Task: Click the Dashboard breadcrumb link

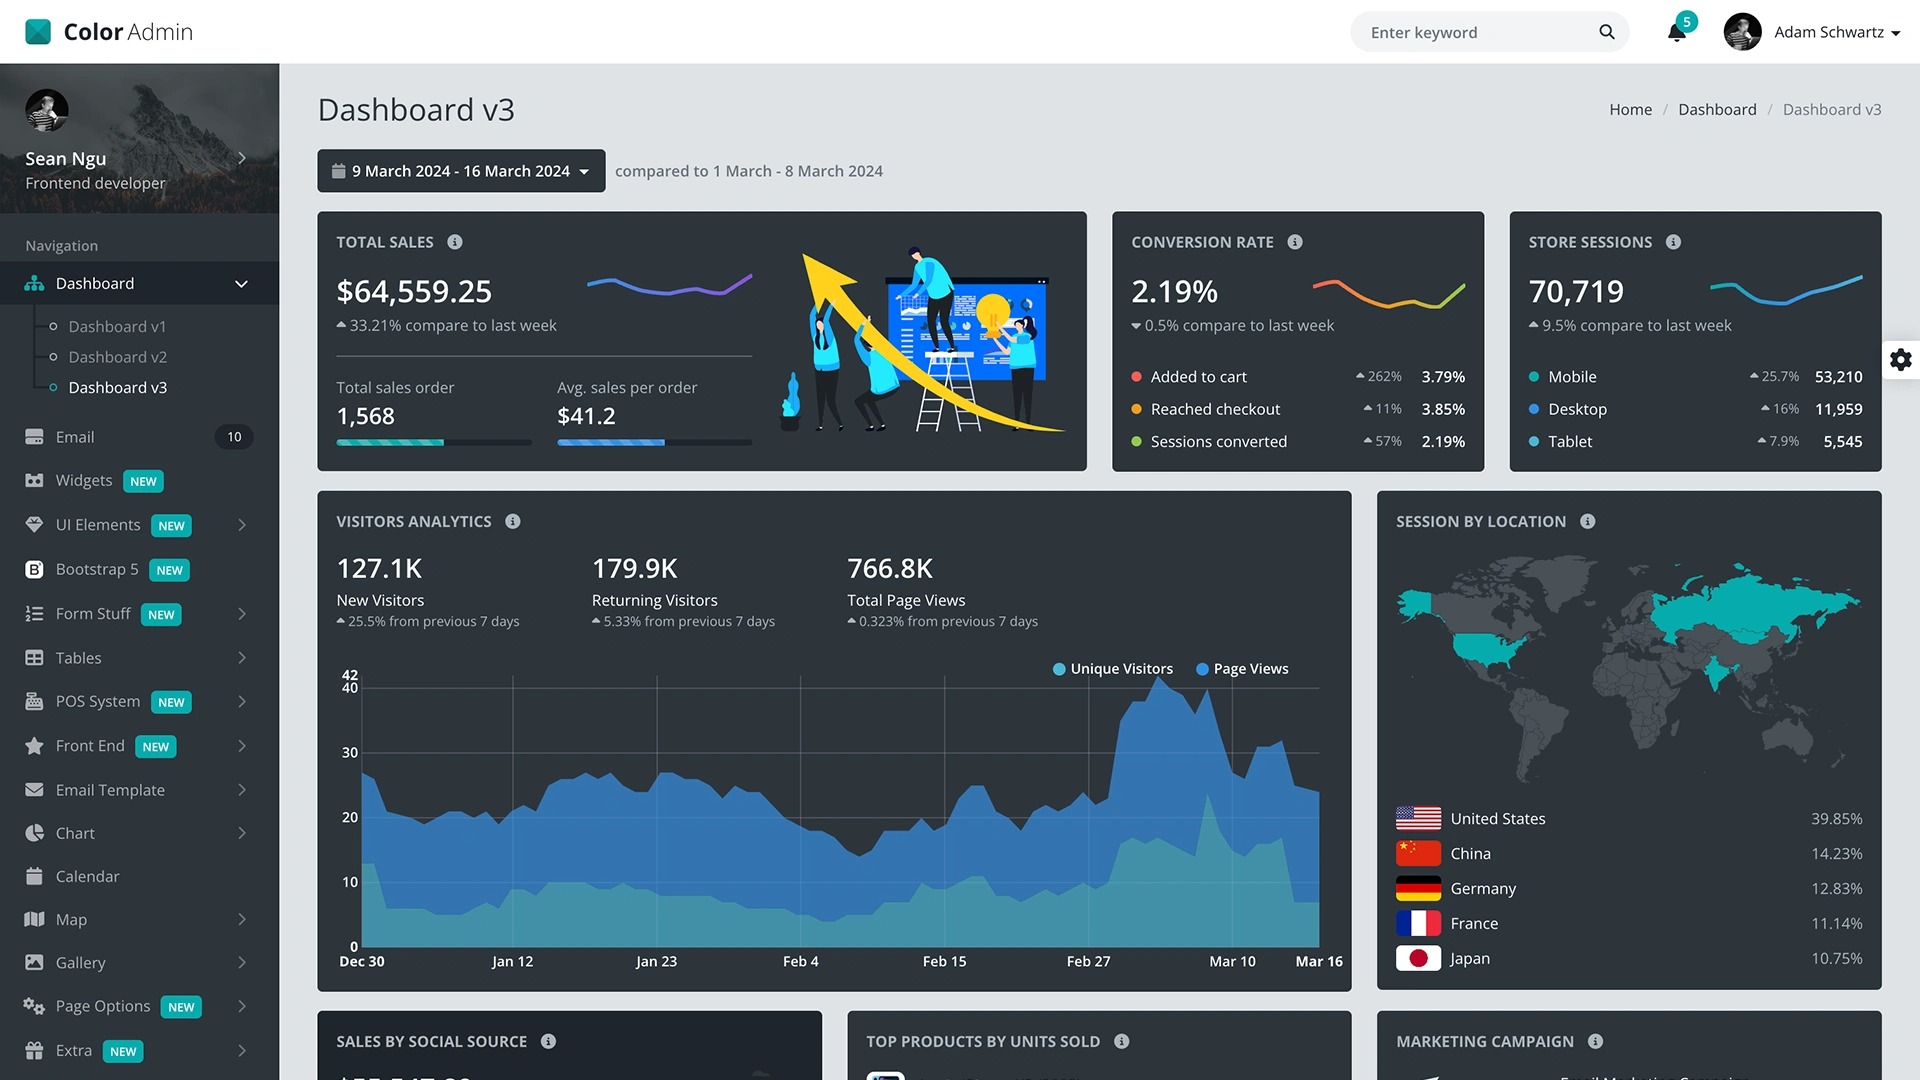Action: click(x=1717, y=110)
